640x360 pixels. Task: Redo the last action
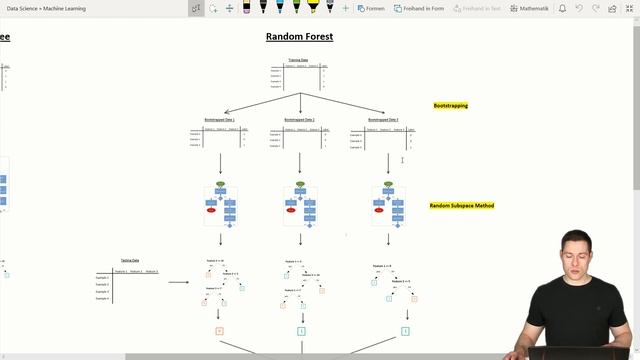tap(596, 8)
